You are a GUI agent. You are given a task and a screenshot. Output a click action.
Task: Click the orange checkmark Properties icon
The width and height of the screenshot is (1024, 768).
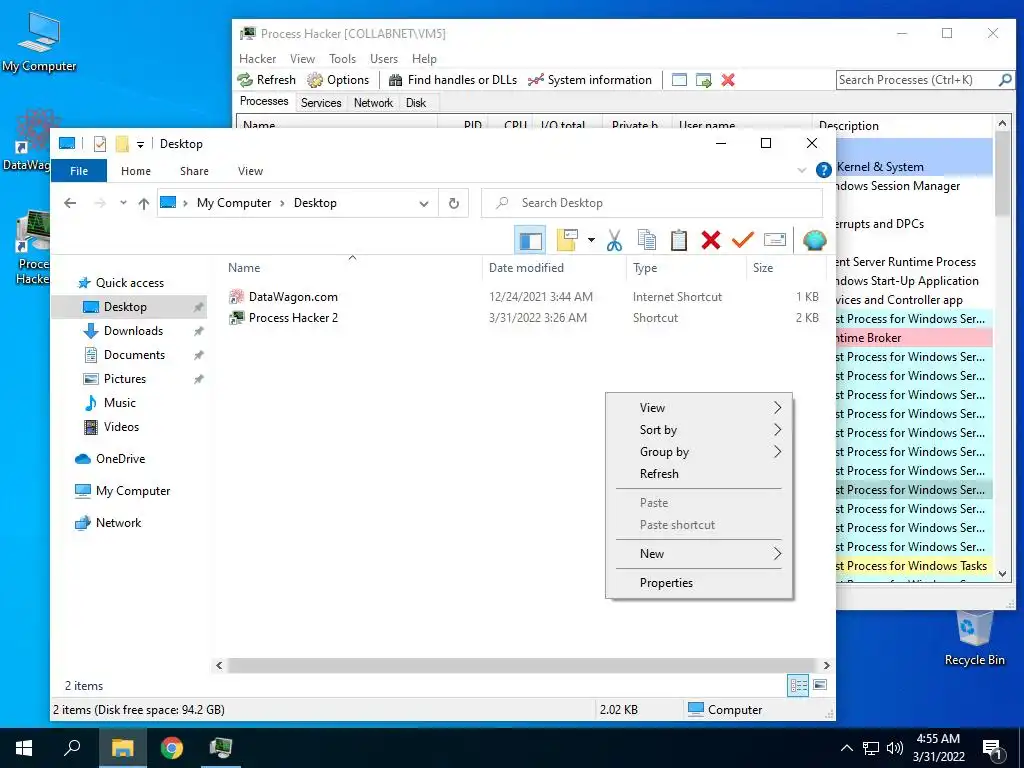[x=743, y=240]
